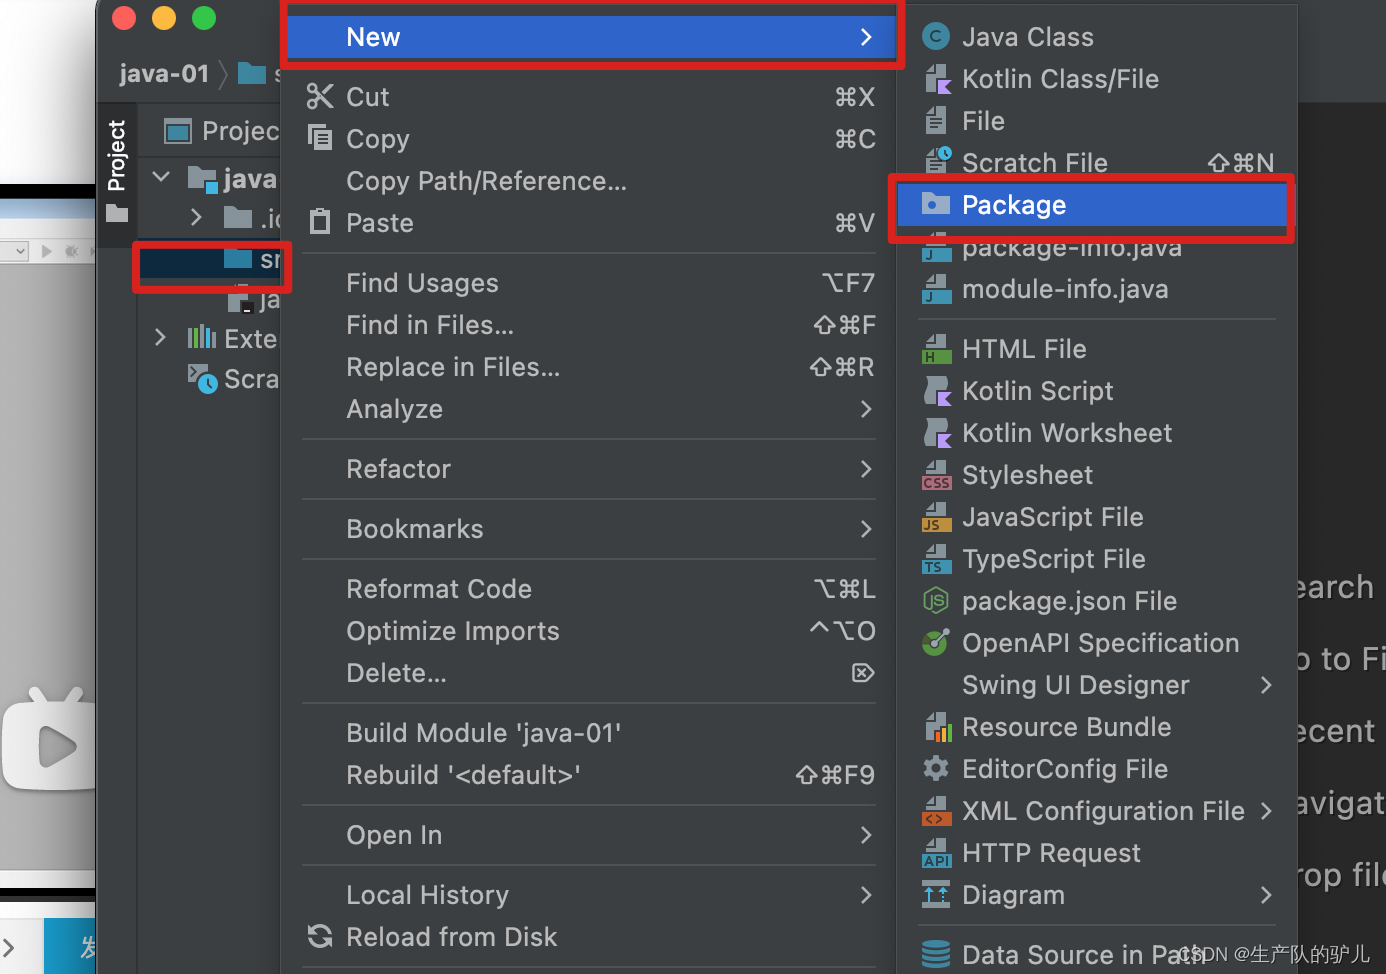
Task: Expand the Local History submenu arrow
Action: (866, 895)
